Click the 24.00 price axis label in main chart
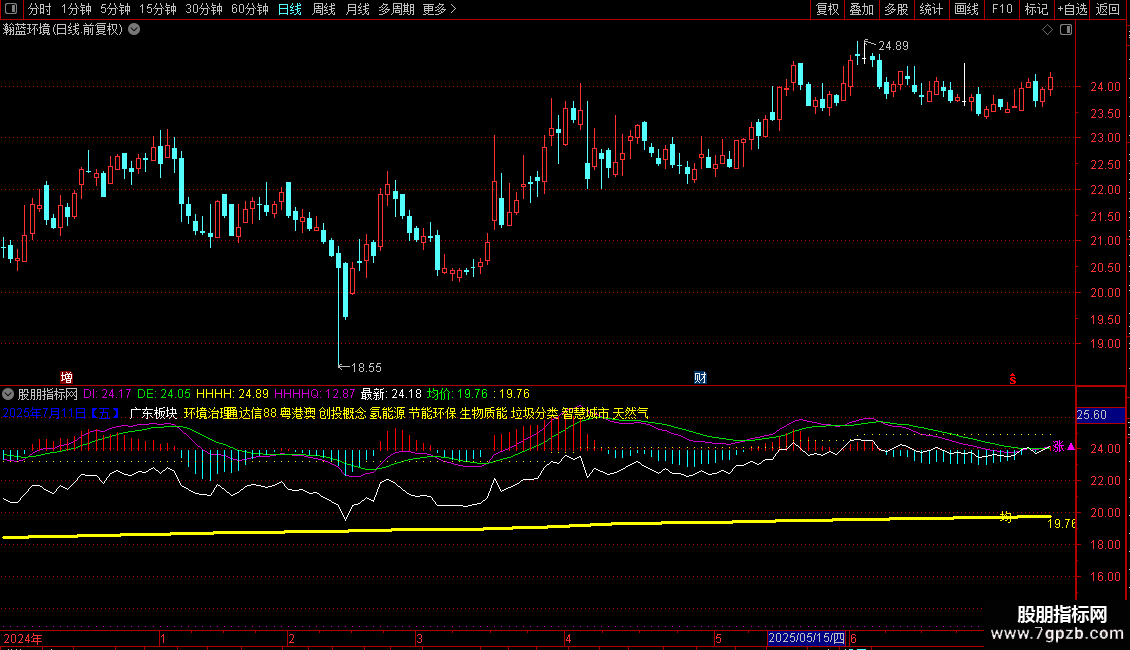Image resolution: width=1130 pixels, height=650 pixels. [x=1105, y=87]
